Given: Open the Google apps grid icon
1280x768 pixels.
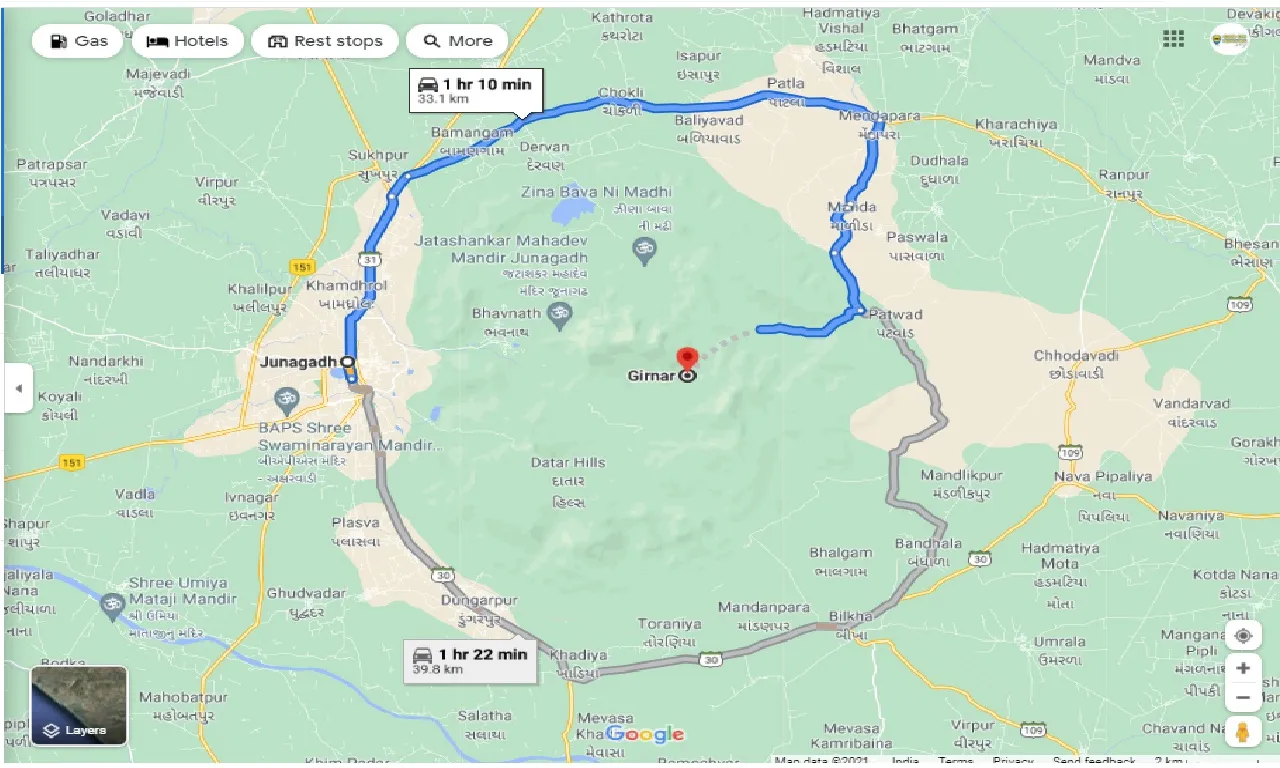Looking at the screenshot, I should (1173, 38).
